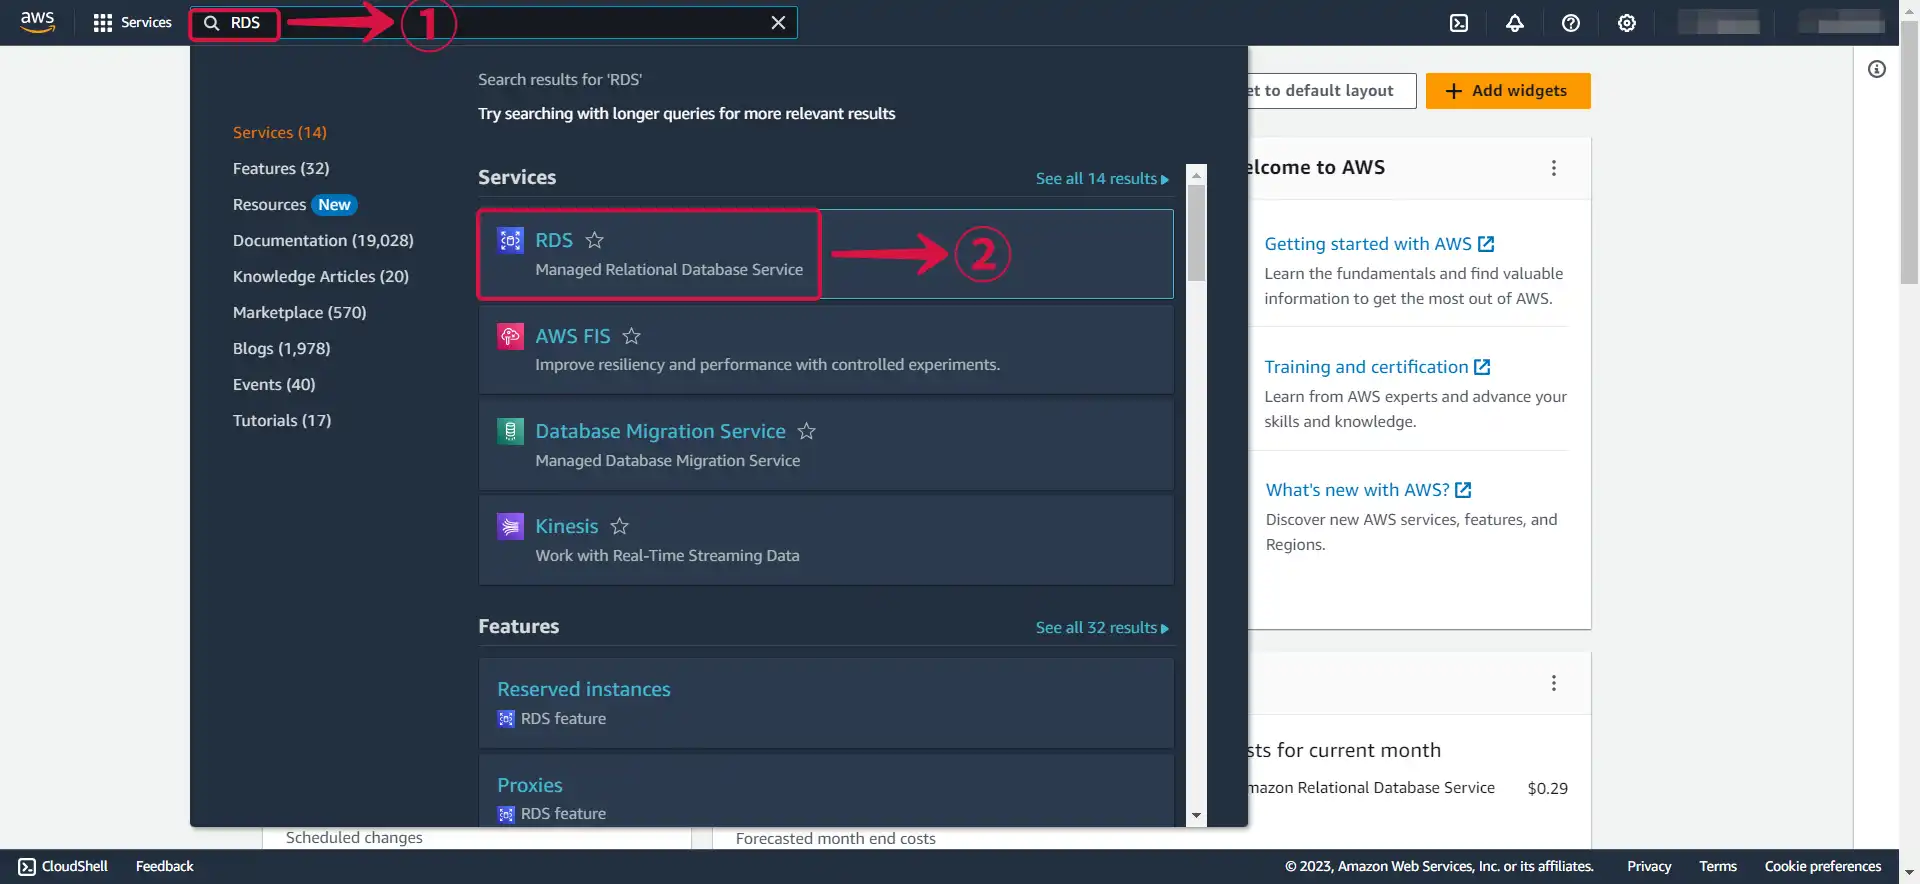The image size is (1920, 884).
Task: Click Feedback in the footer
Action: 165,867
